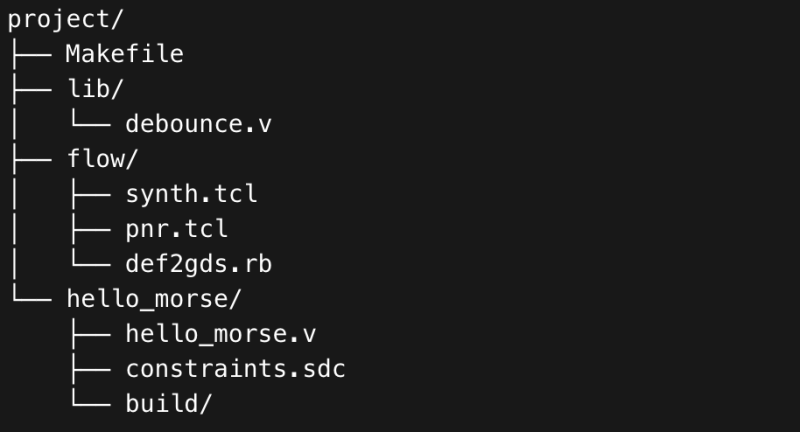Select the lib/ folder
This screenshot has width=800, height=432.
click(95, 89)
